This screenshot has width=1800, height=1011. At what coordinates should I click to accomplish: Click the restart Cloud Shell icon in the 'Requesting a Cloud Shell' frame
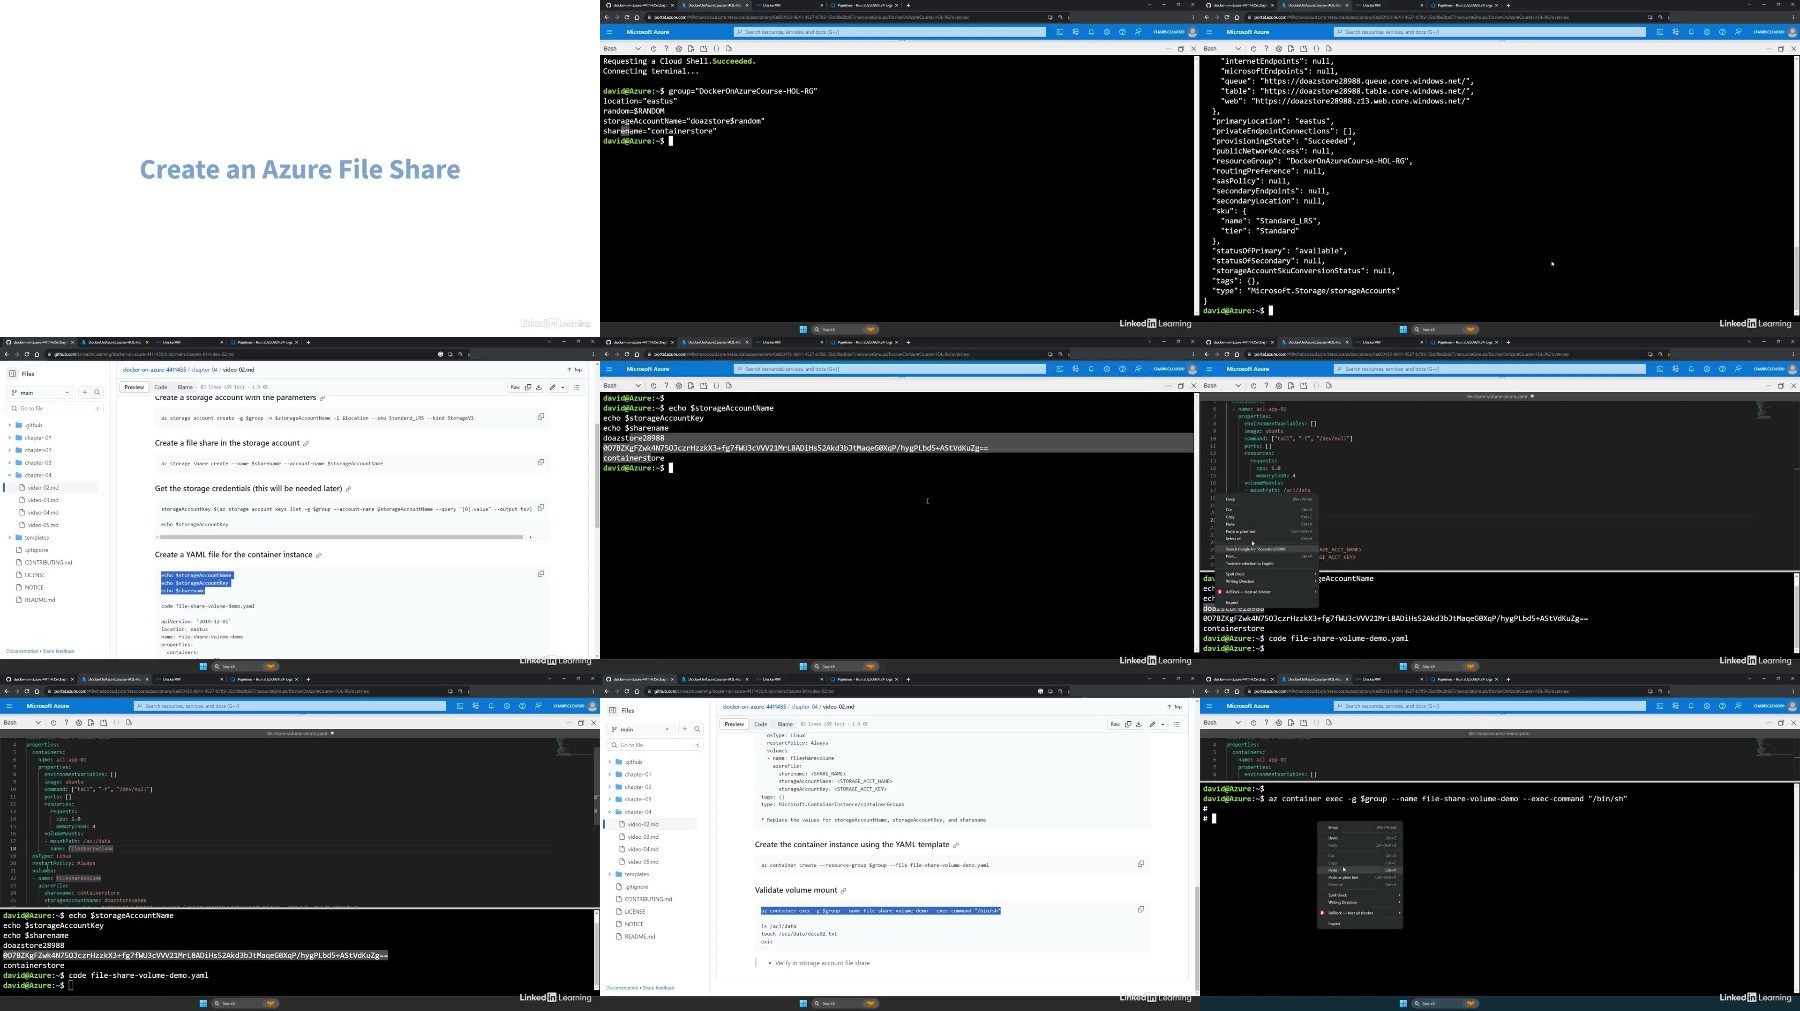[x=653, y=48]
